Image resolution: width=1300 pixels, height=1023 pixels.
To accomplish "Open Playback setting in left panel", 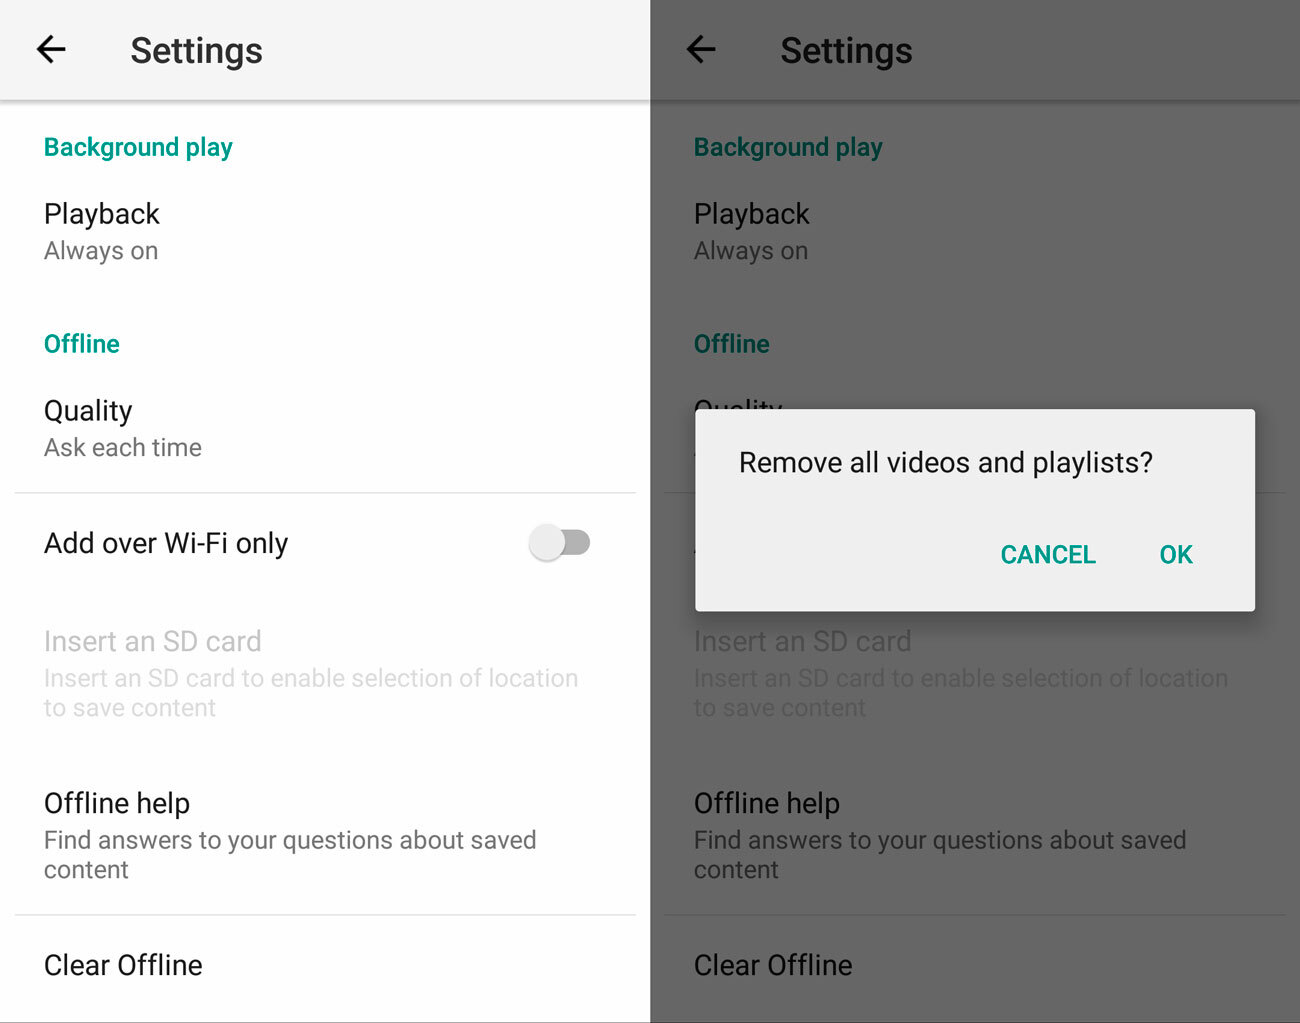I will [x=325, y=232].
